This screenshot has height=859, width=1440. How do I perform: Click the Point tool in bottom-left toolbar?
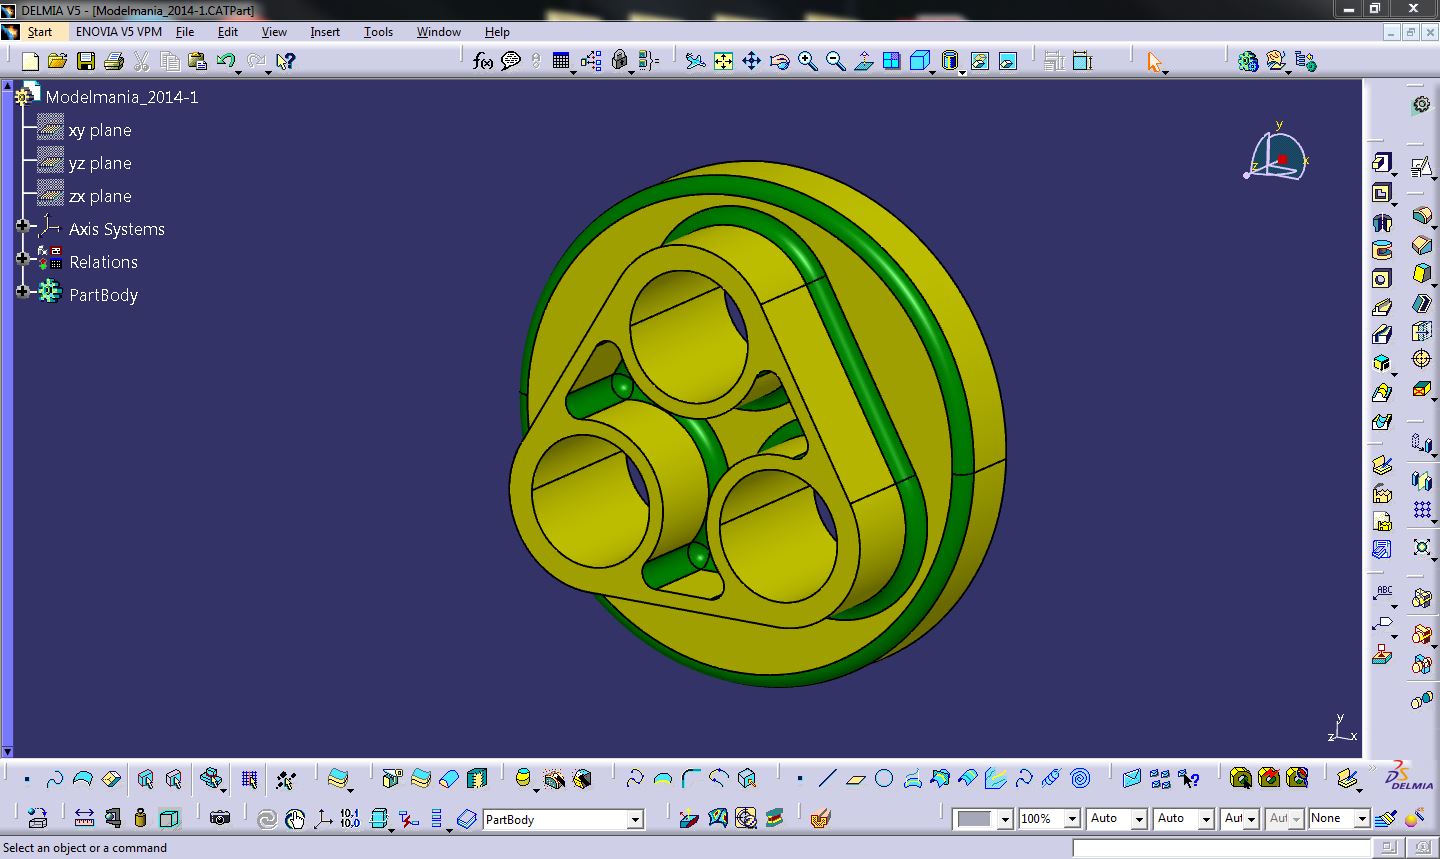(x=27, y=779)
